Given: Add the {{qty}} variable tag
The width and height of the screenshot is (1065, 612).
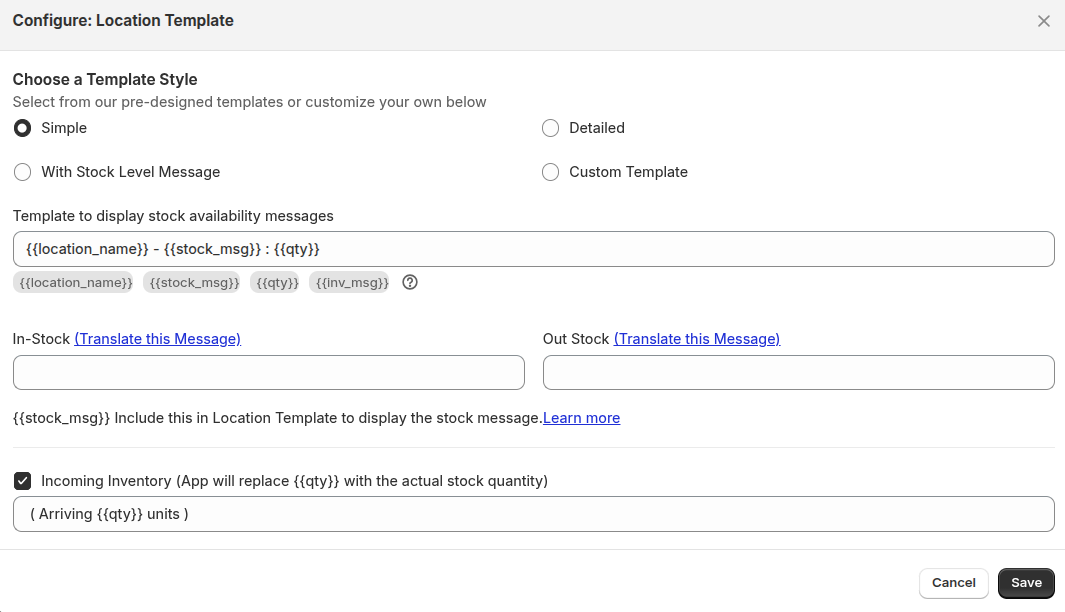Looking at the screenshot, I should 277,283.
